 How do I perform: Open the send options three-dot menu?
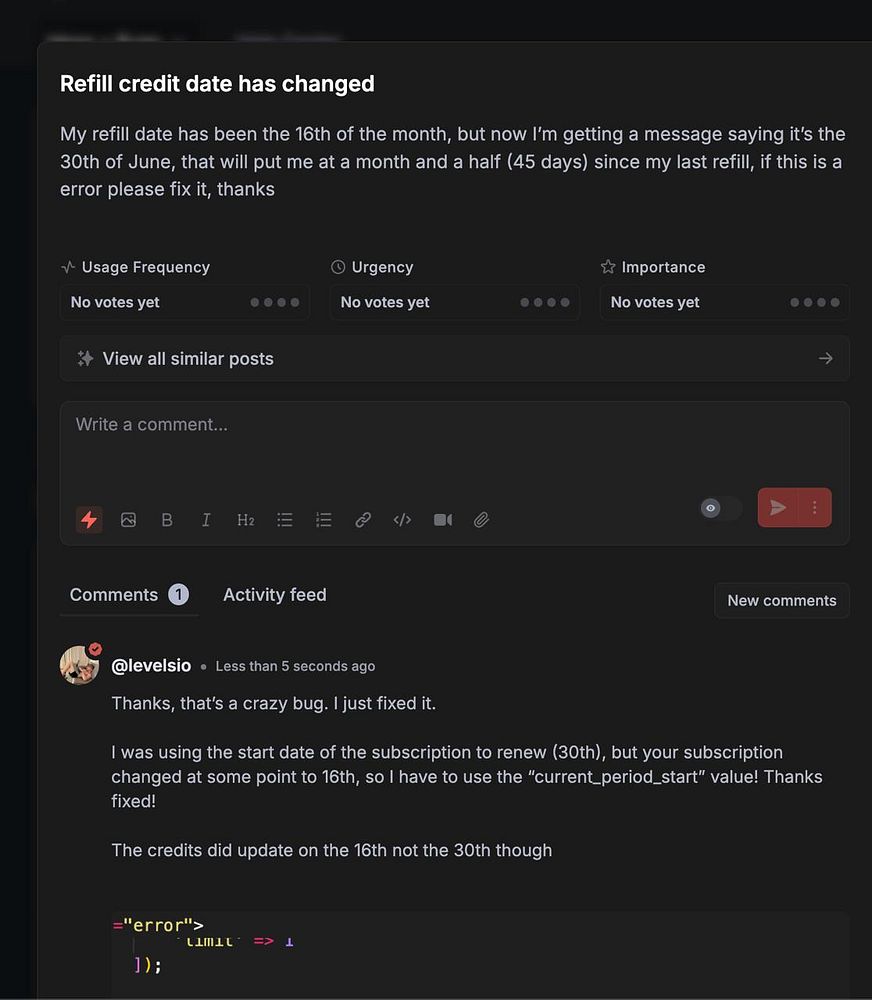pyautogui.click(x=815, y=508)
